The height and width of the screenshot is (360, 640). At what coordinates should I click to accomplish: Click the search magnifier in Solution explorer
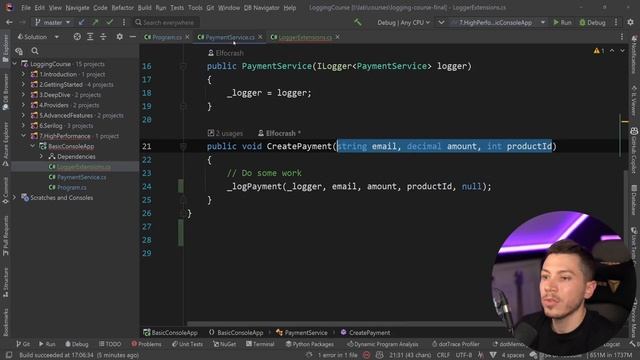click(35, 51)
